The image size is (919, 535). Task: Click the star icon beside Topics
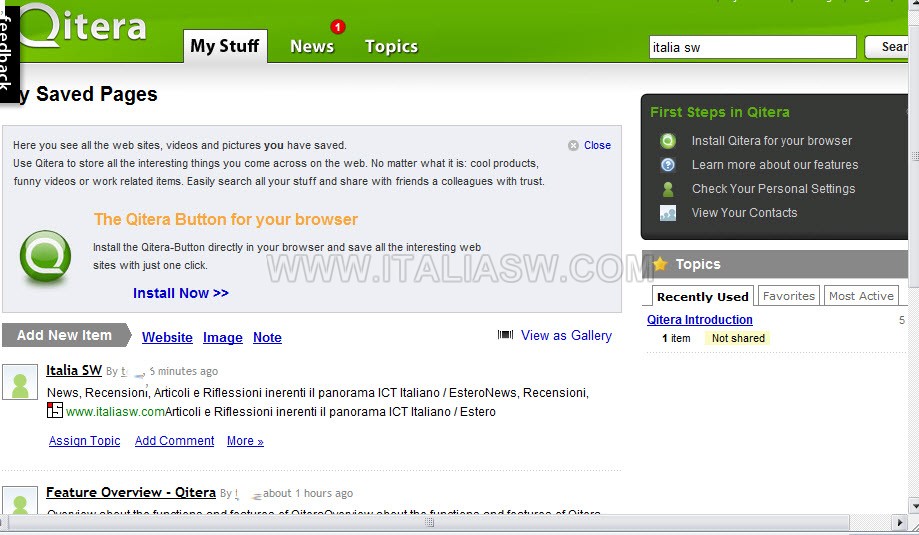pos(660,264)
